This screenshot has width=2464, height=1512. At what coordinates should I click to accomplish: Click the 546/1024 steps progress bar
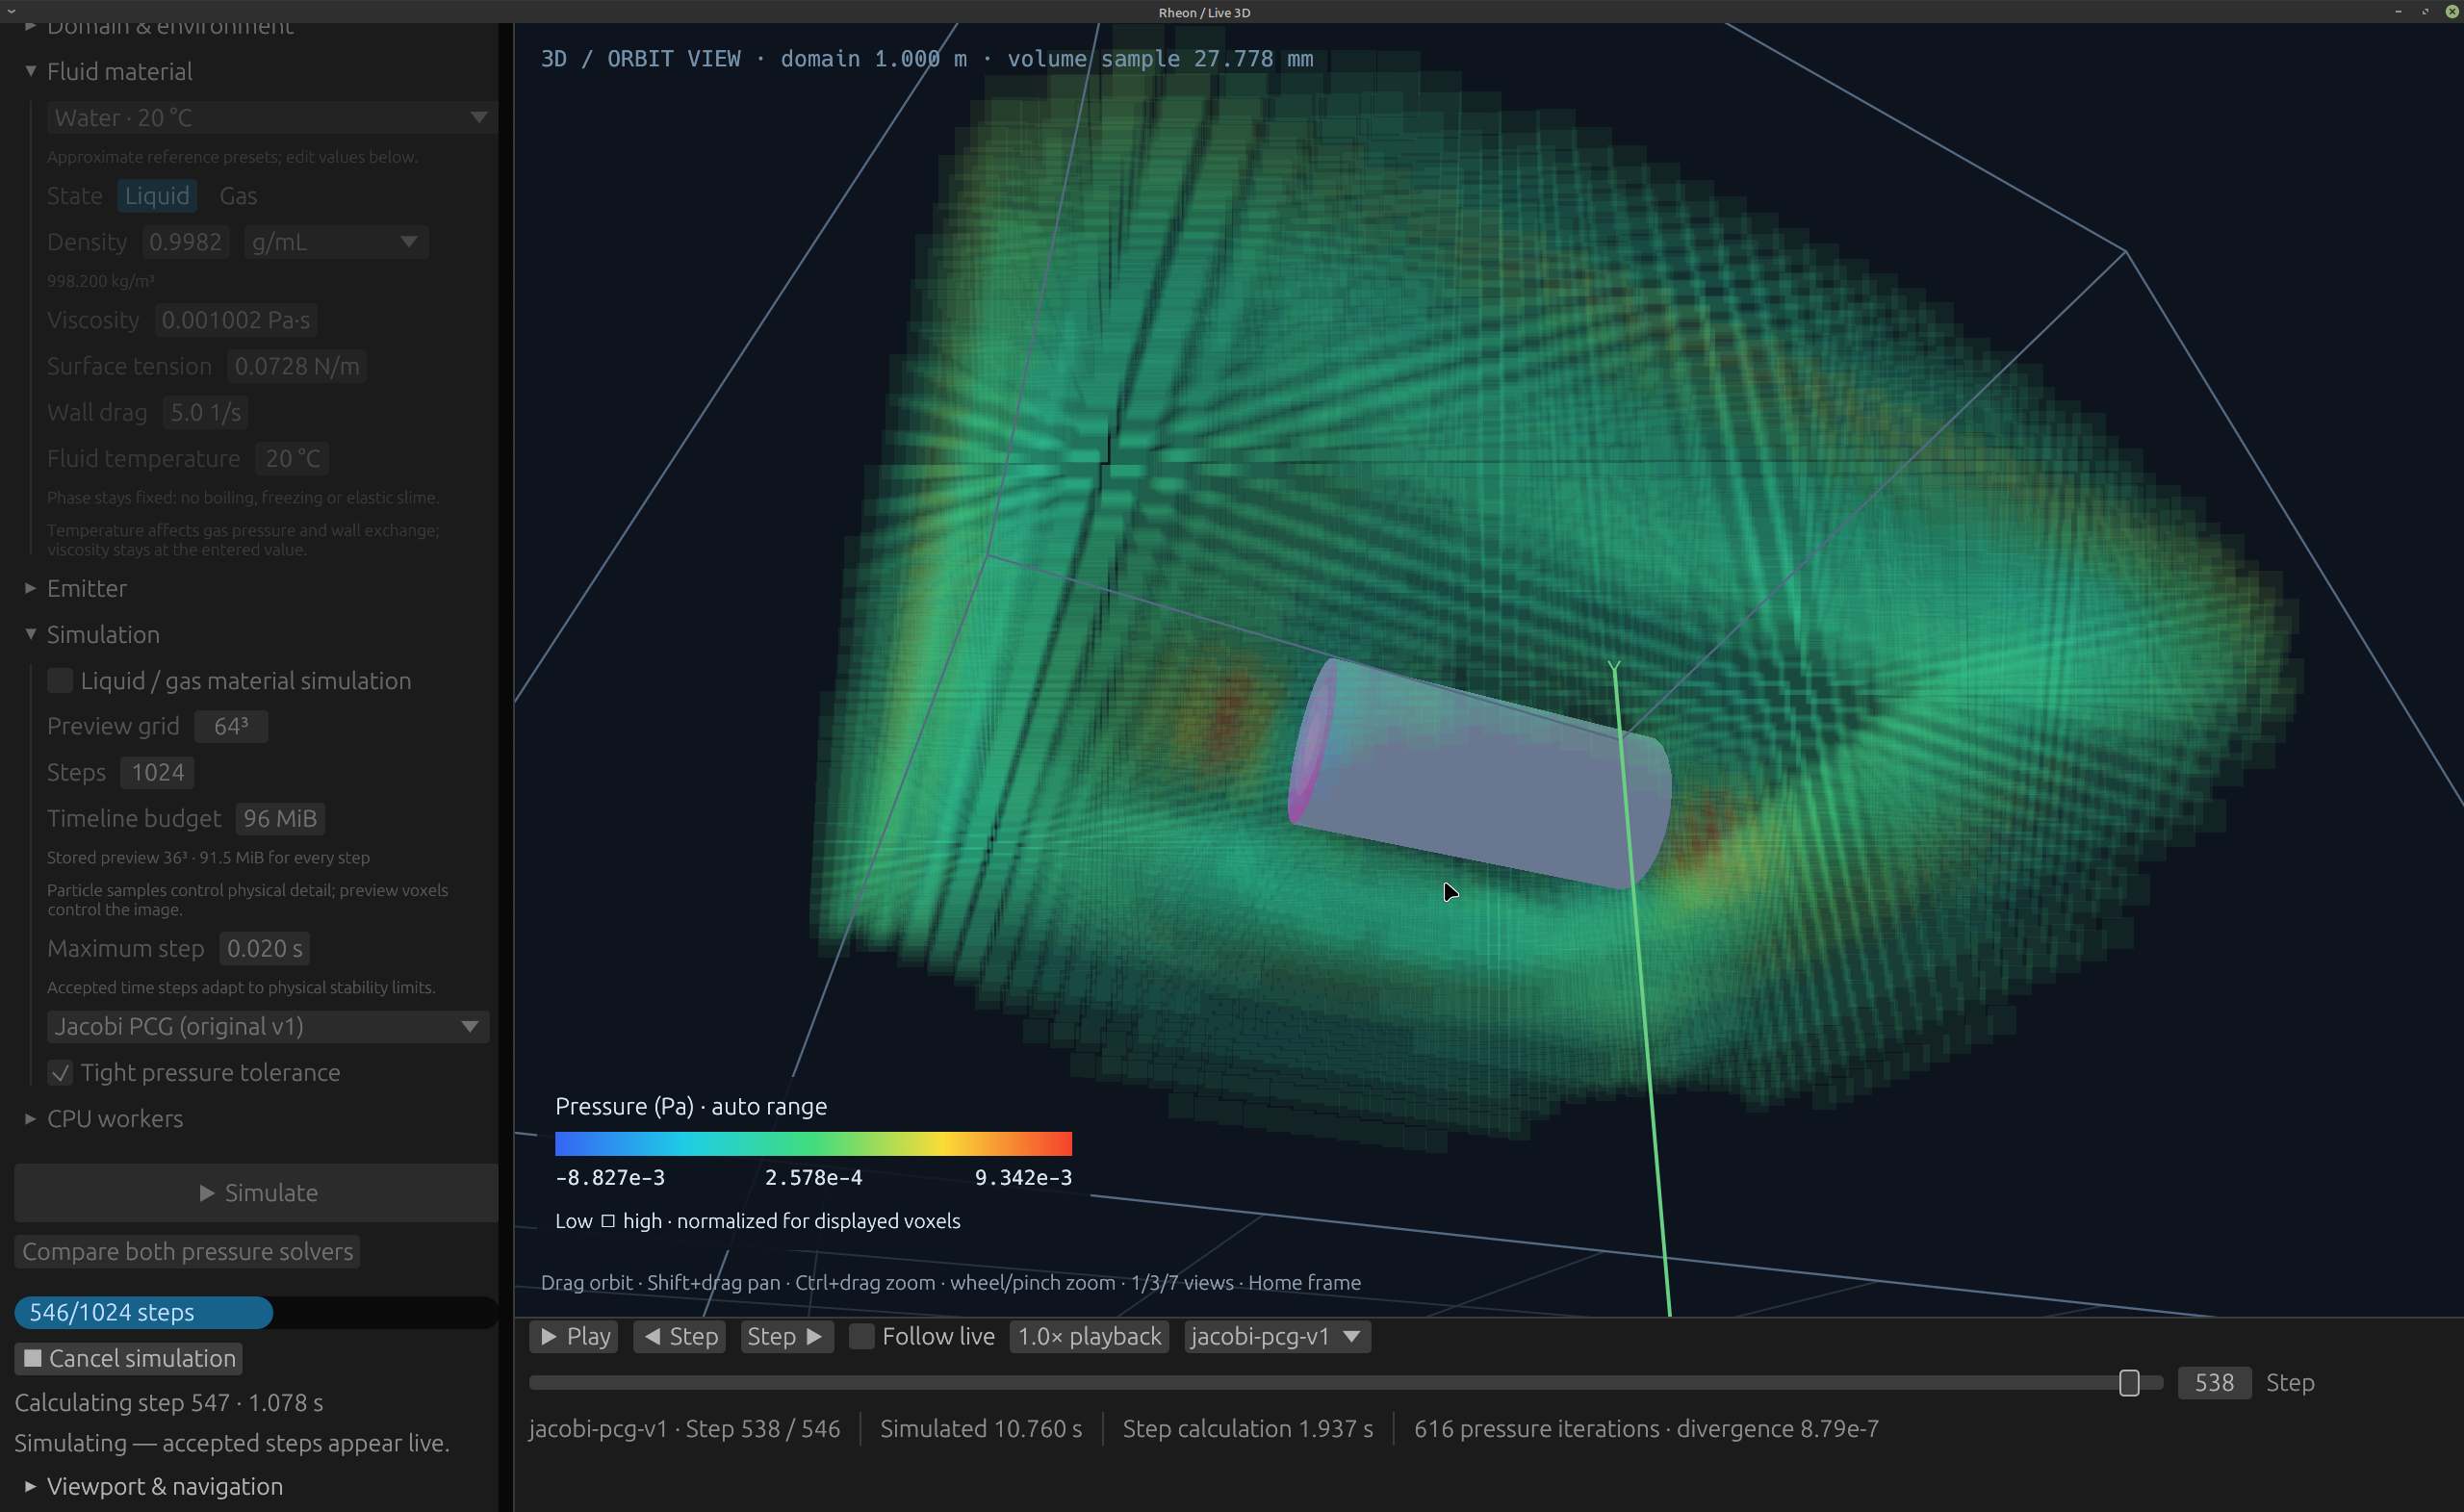[x=256, y=1312]
